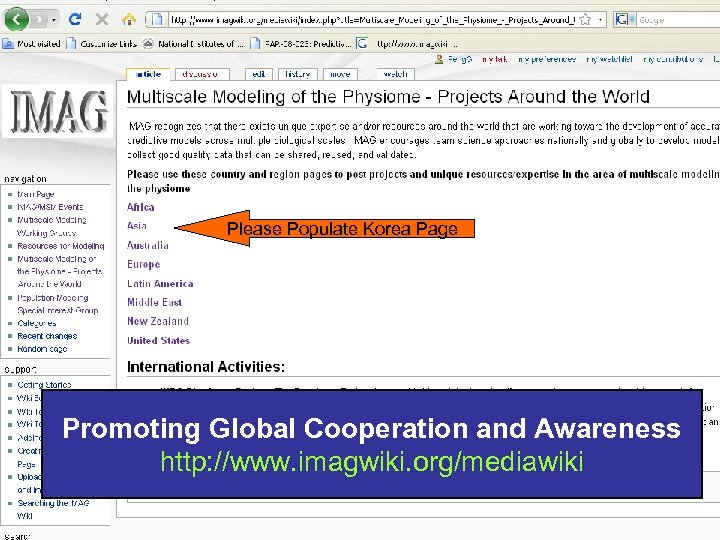Open Searching the IMAG Wiki link

click(x=53, y=509)
